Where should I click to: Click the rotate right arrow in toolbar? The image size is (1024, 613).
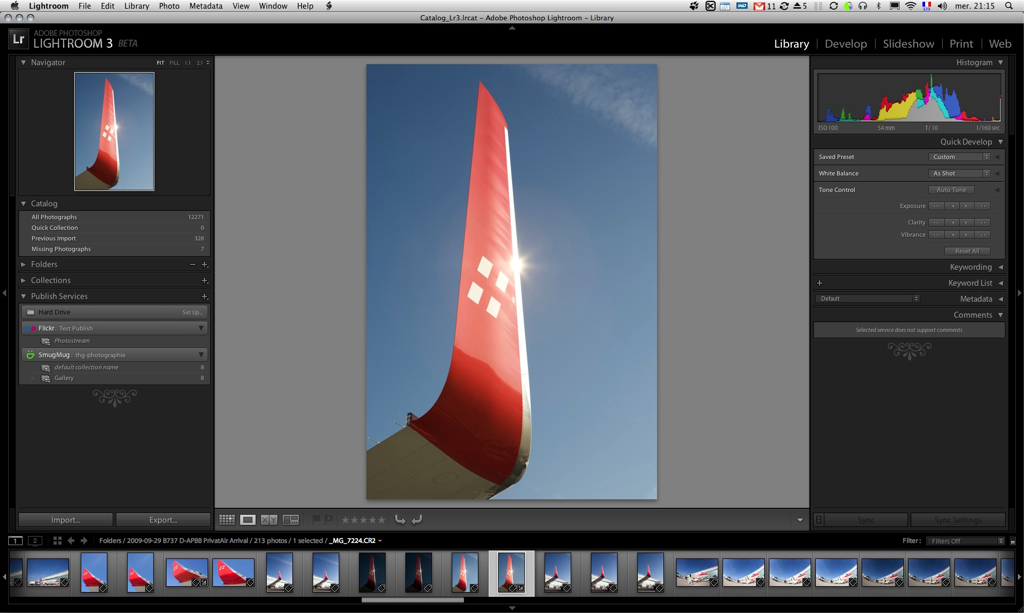point(417,520)
